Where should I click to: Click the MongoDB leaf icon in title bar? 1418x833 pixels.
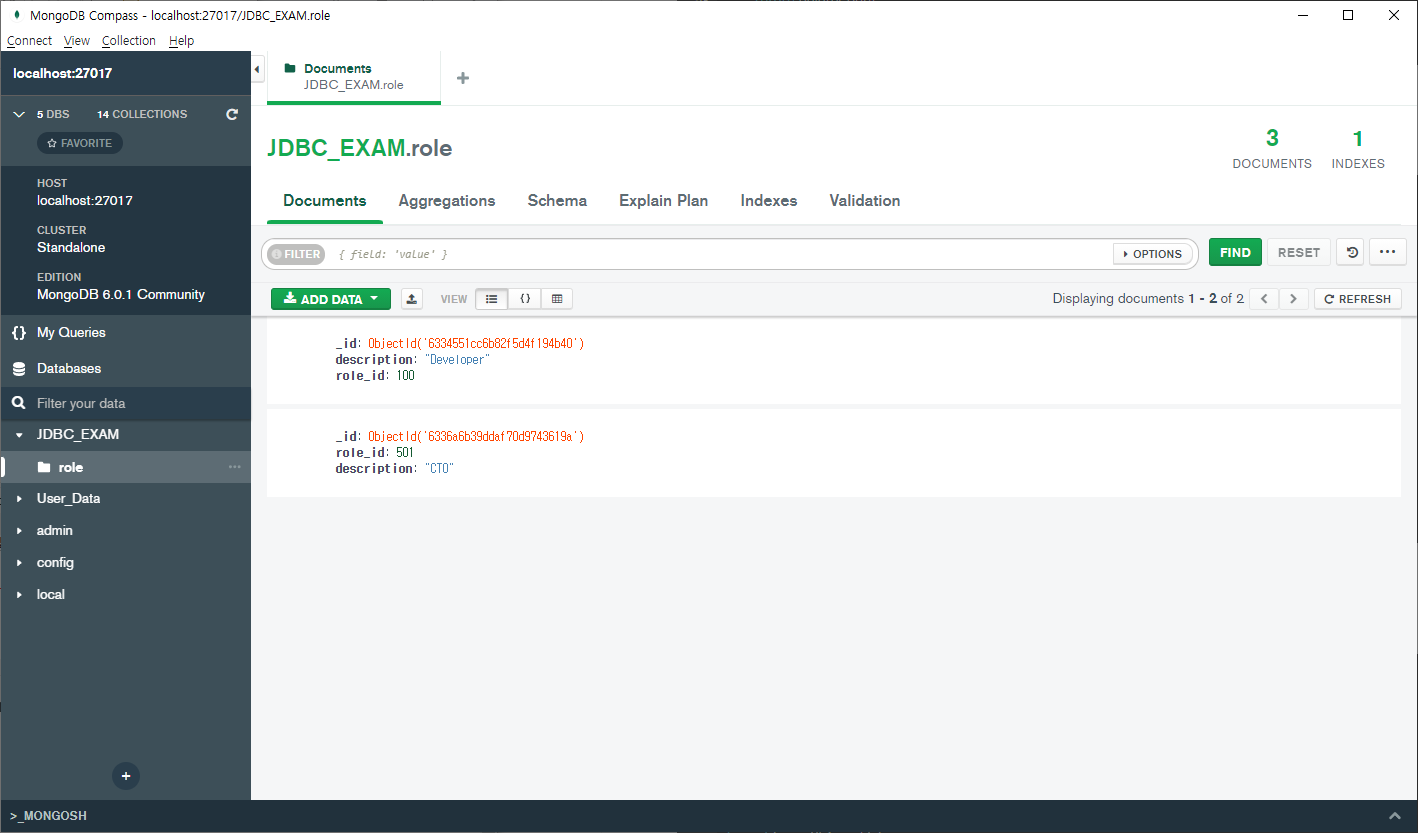[16, 15]
